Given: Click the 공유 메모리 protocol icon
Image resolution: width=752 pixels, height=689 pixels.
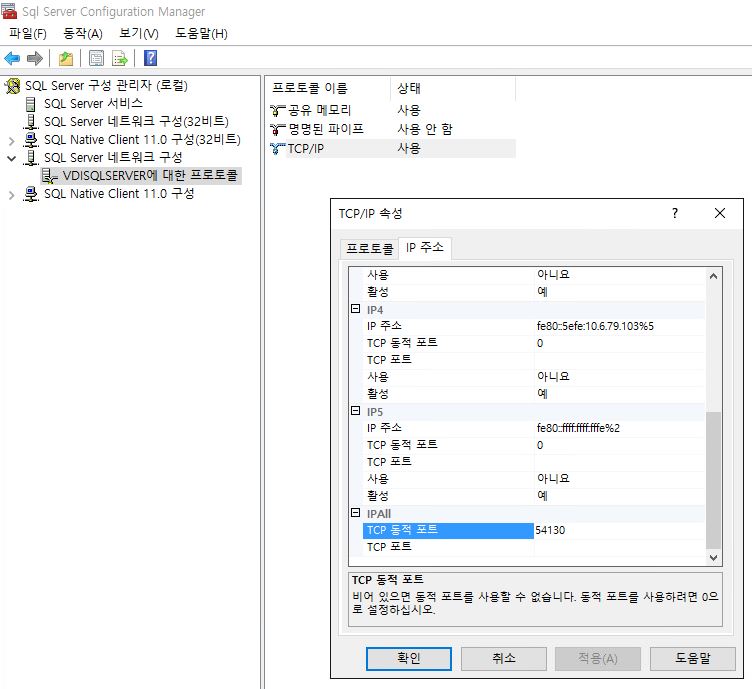Looking at the screenshot, I should [277, 111].
